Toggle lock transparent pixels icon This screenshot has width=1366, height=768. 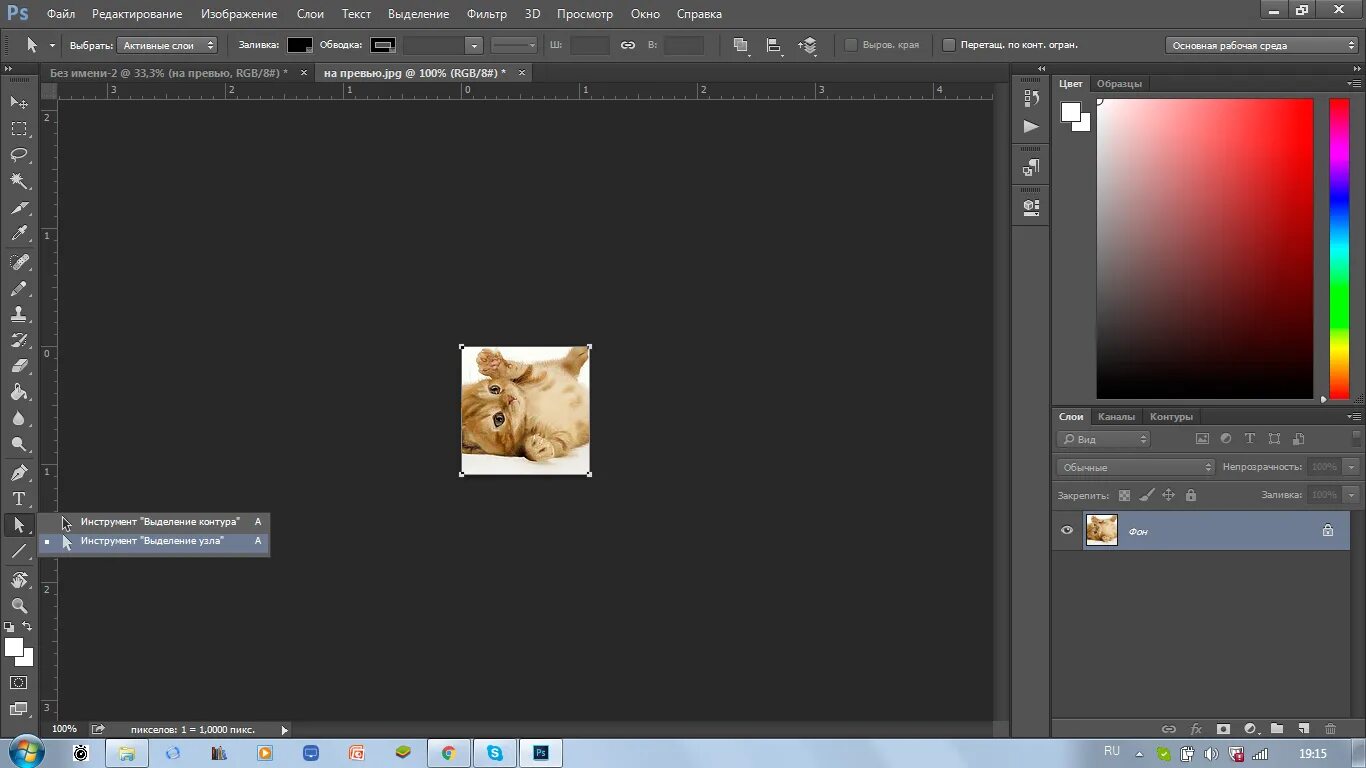click(1124, 495)
